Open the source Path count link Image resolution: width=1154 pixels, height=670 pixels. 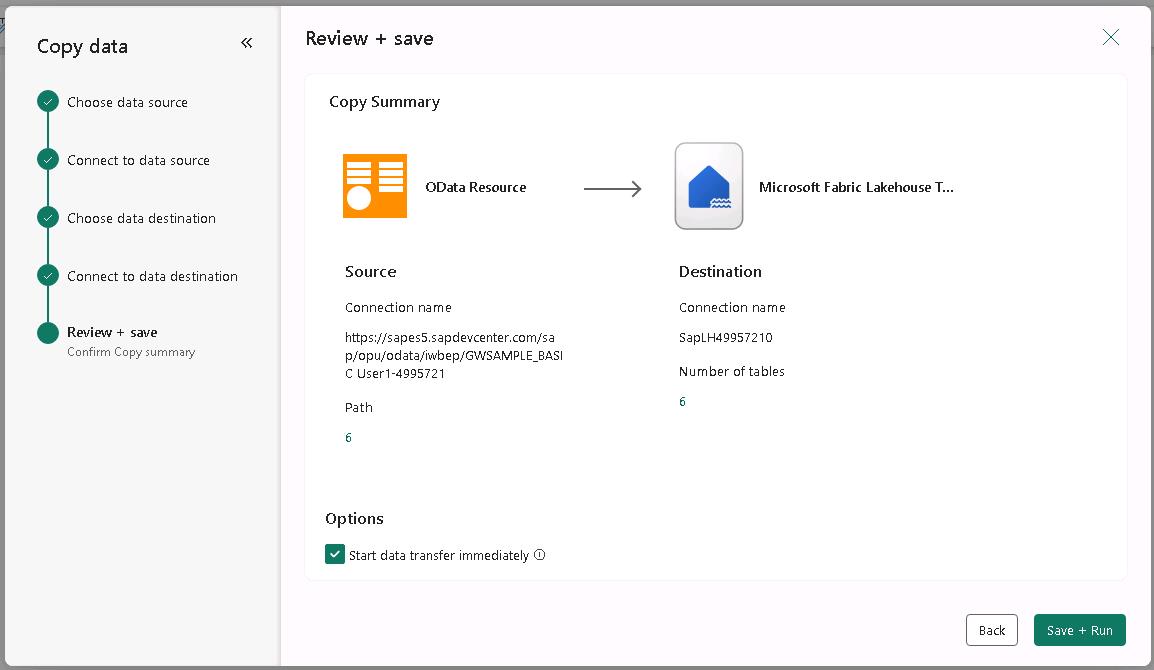pyautogui.click(x=348, y=438)
